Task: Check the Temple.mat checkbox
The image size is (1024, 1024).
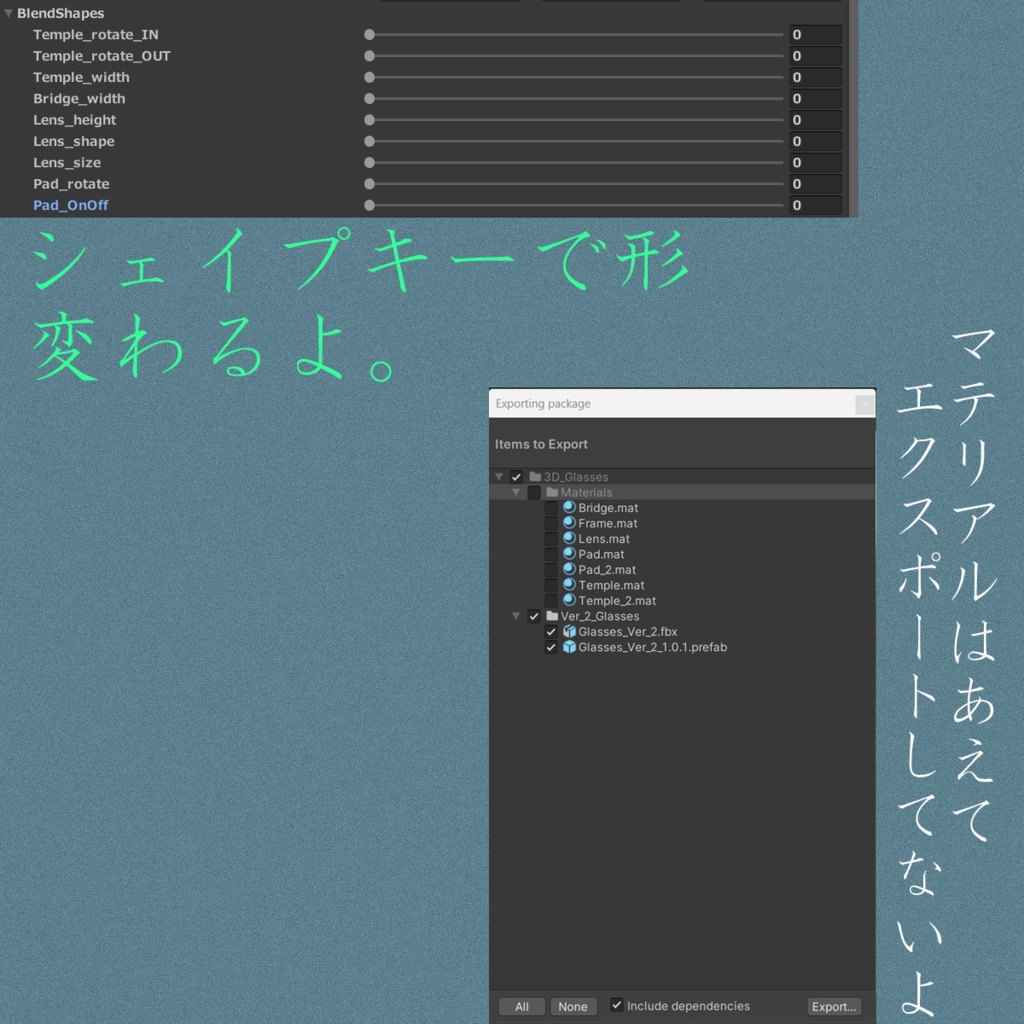Action: point(551,585)
